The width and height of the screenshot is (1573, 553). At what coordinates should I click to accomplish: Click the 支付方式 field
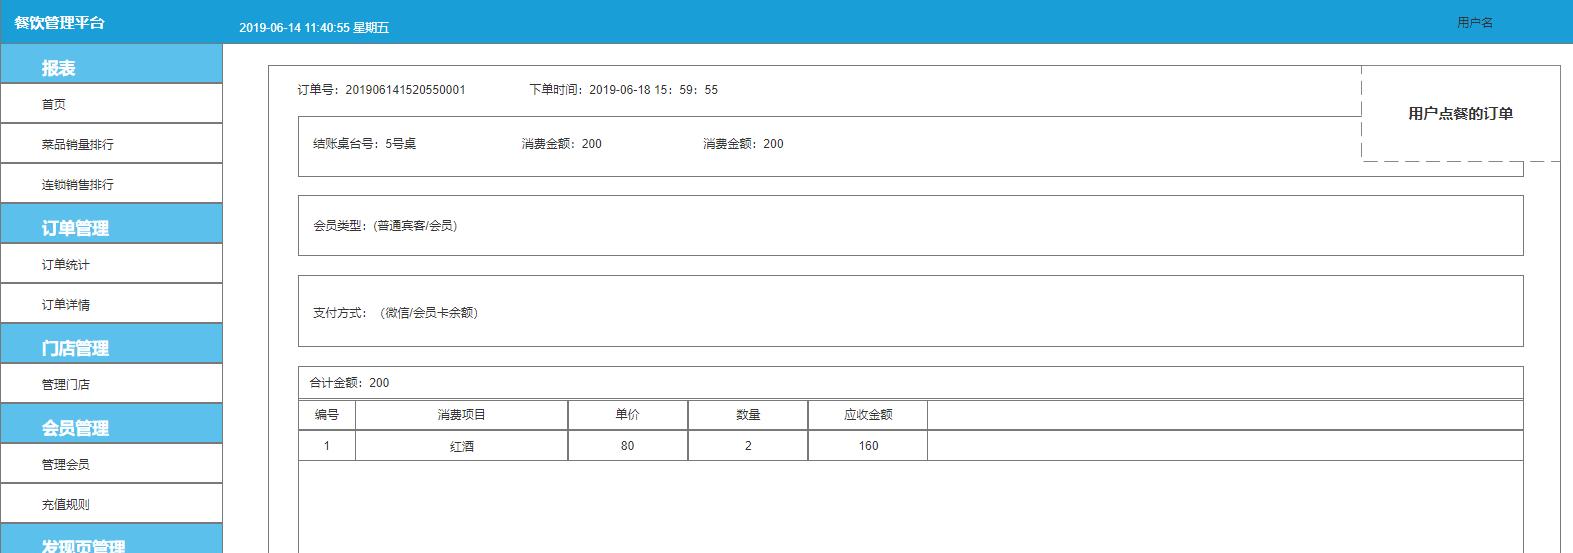[x=396, y=312]
